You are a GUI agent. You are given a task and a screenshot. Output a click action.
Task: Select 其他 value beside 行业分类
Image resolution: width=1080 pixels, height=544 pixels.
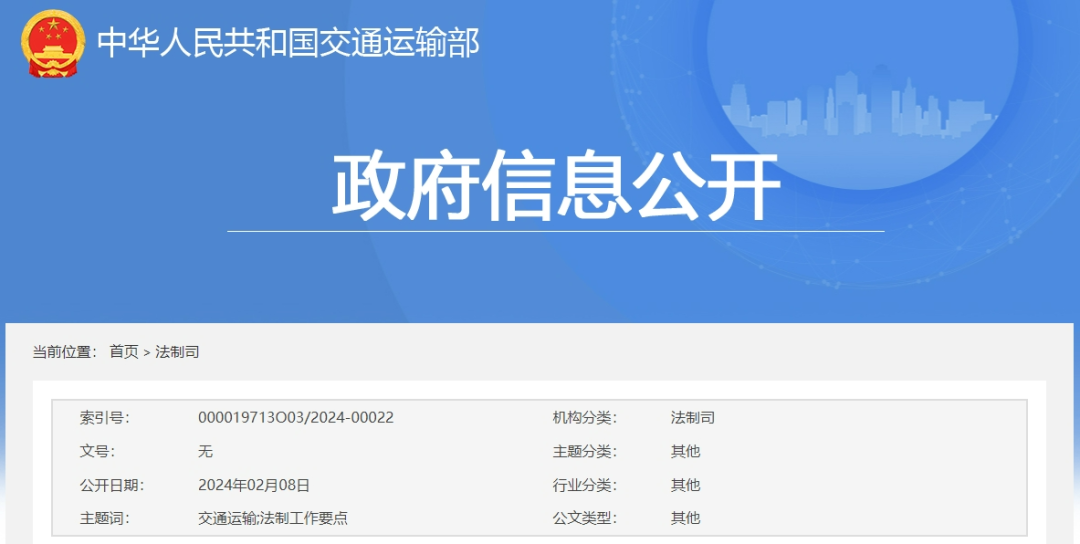coord(685,485)
